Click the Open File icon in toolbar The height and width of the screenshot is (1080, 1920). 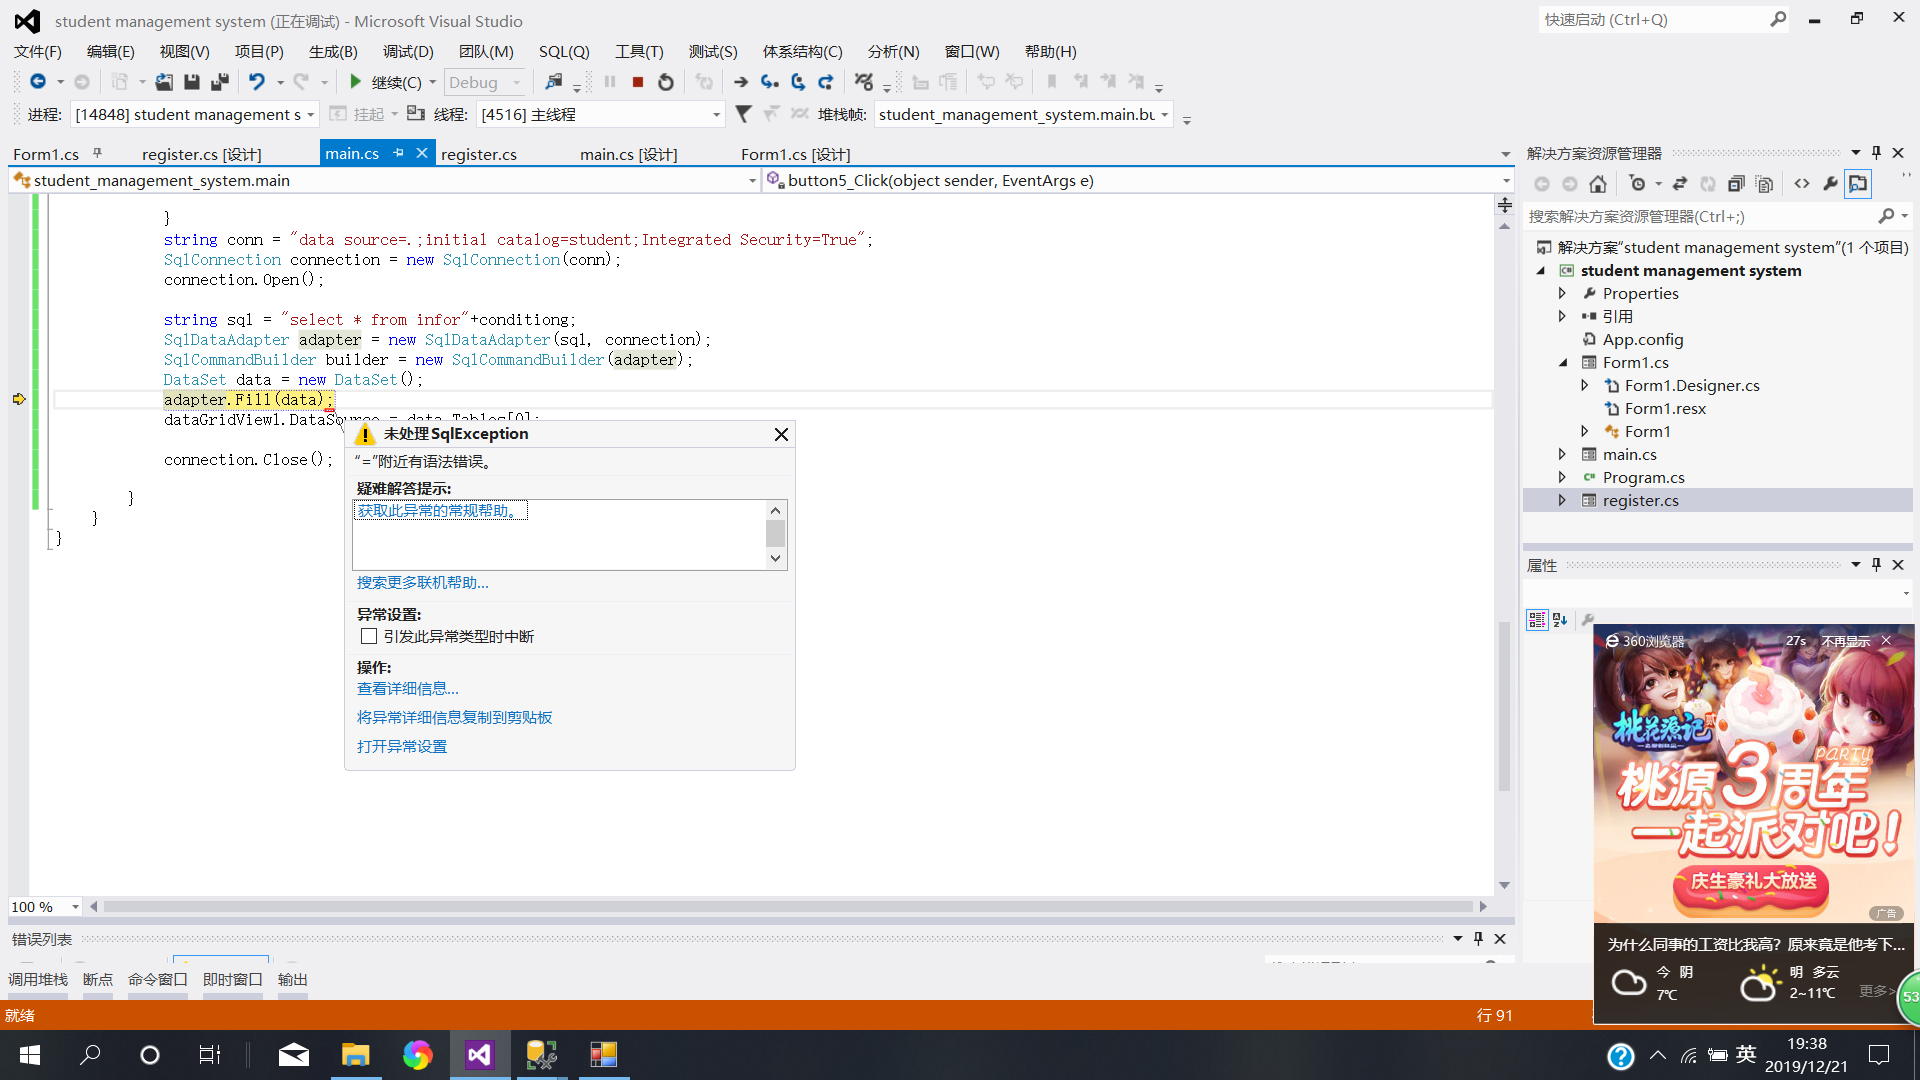pos(164,82)
